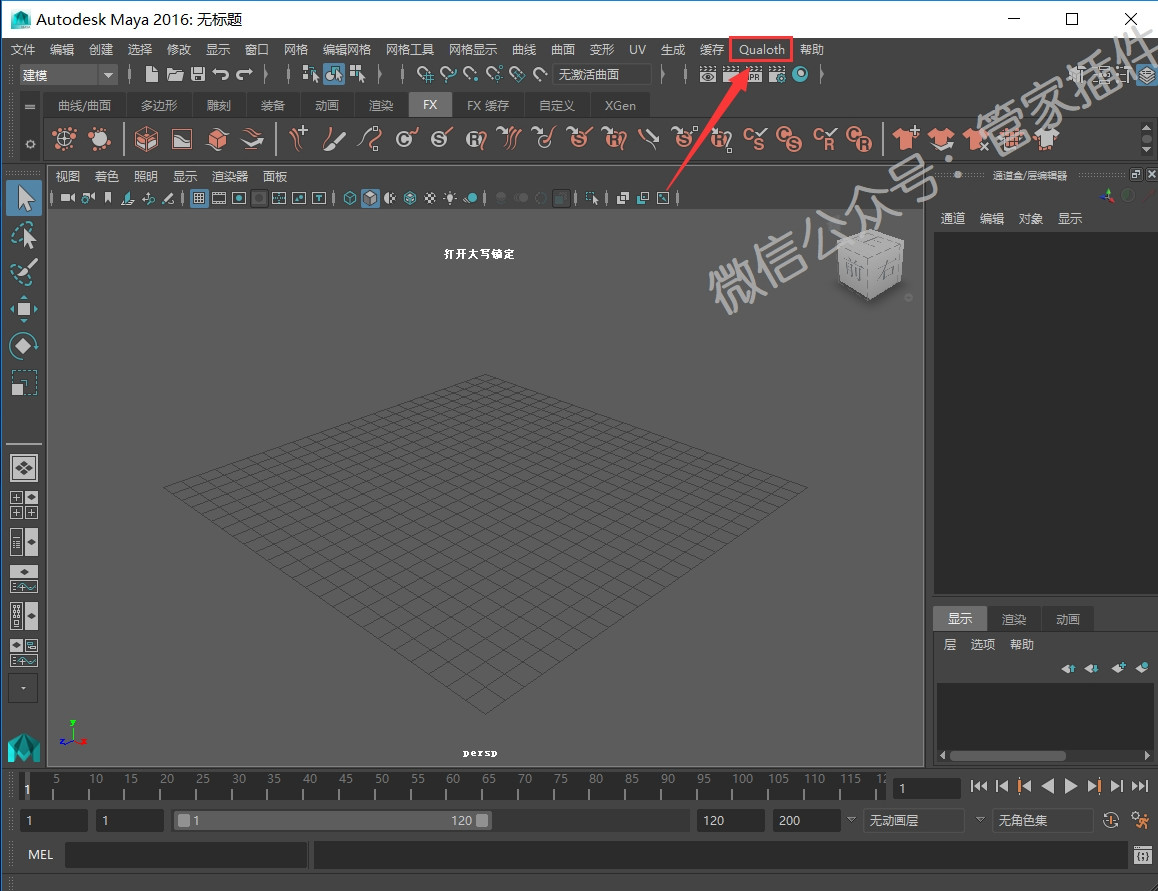Viewport: 1158px width, 891px height.
Task: Open the 选项 menu in layer editor
Action: [982, 644]
